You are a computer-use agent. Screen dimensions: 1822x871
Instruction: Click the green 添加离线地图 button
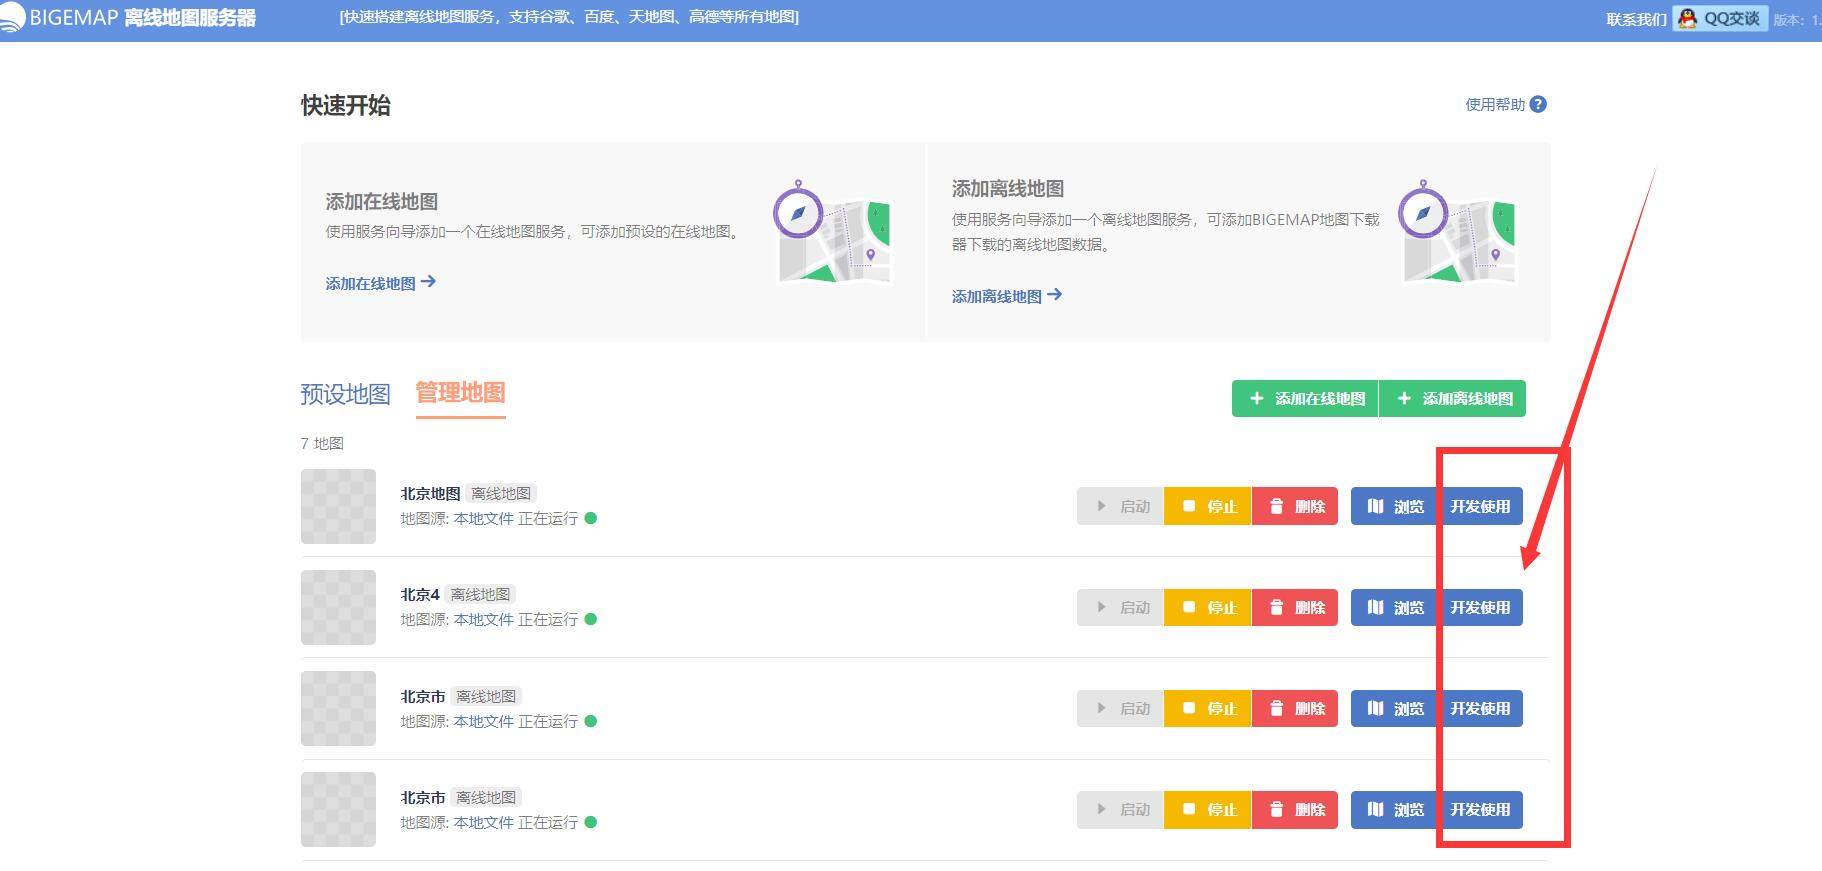click(1453, 398)
